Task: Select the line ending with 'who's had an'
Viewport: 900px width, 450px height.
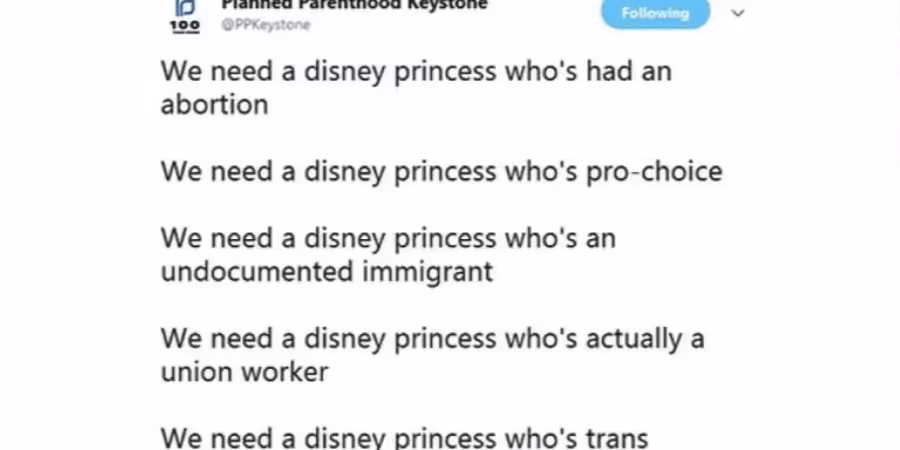Action: [416, 72]
